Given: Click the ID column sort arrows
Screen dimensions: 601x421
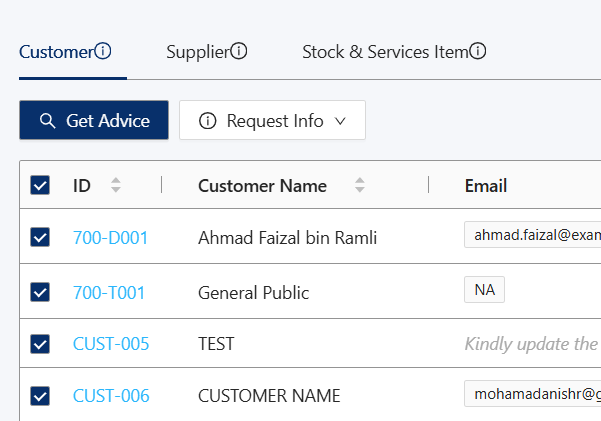Looking at the screenshot, I should click(116, 185).
